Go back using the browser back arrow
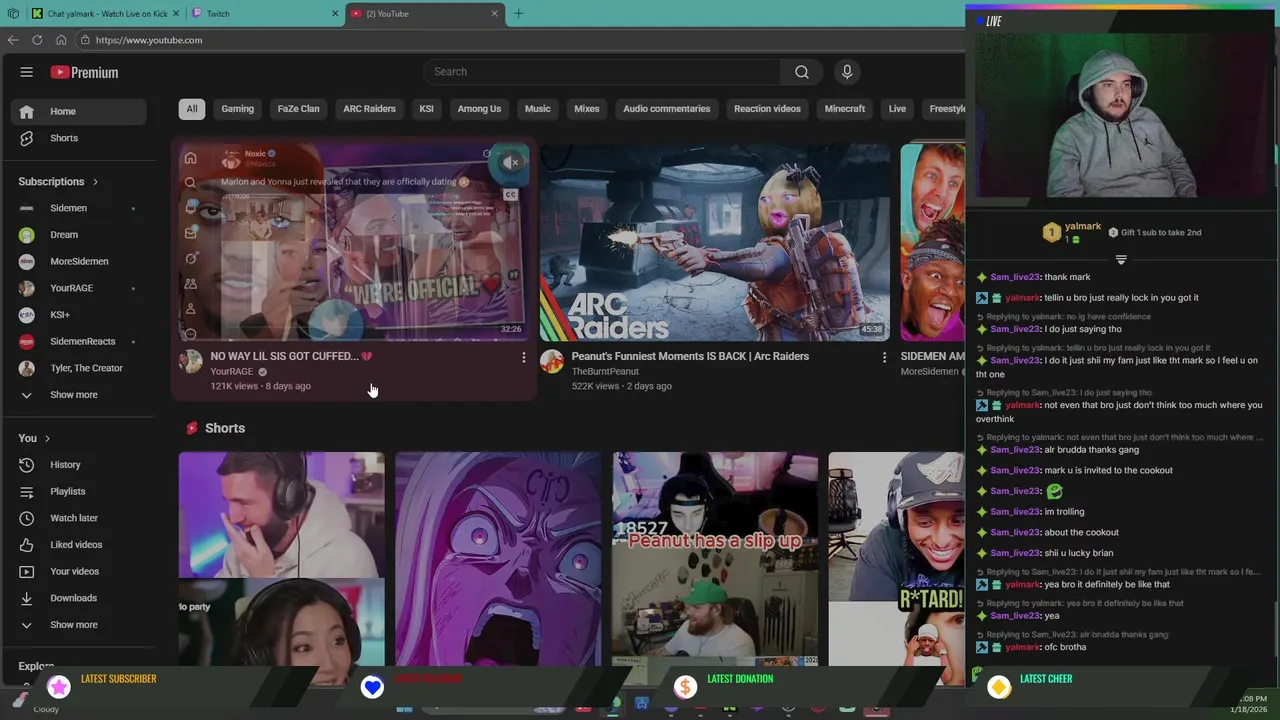Viewport: 1280px width, 720px height. [x=13, y=40]
